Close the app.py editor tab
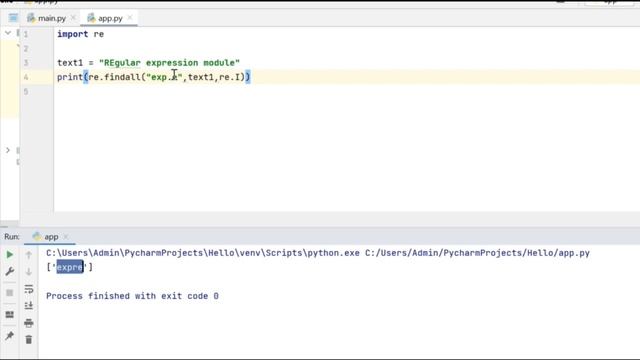640x360 pixels. point(130,18)
